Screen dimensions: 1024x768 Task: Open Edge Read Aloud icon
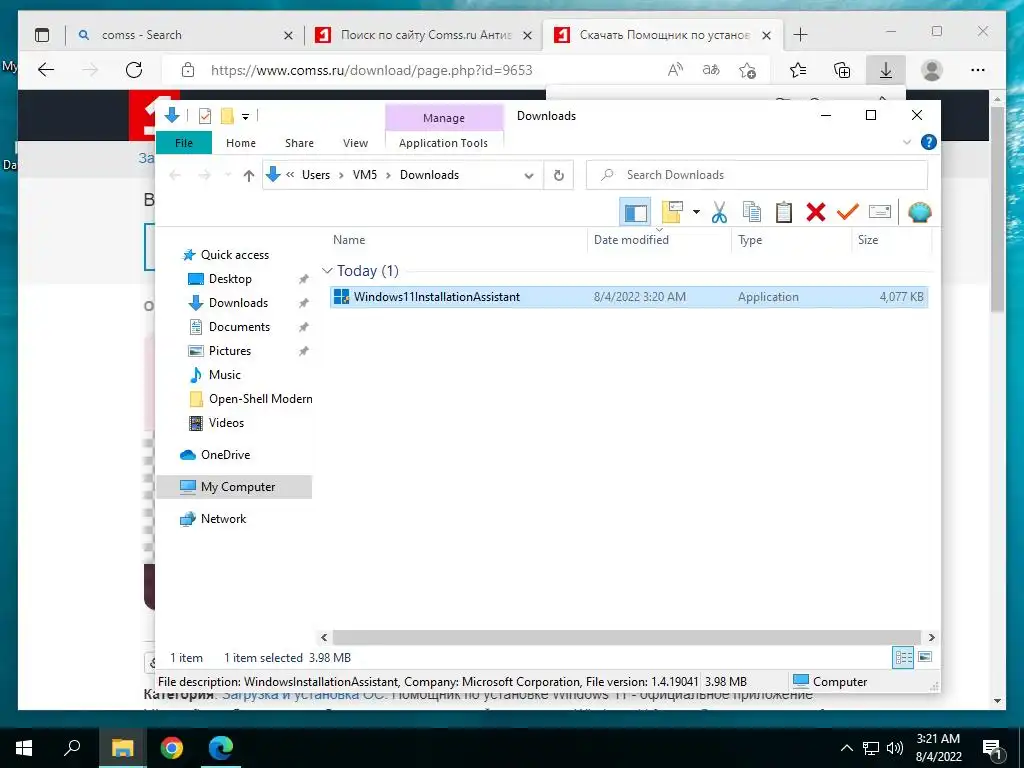point(675,70)
